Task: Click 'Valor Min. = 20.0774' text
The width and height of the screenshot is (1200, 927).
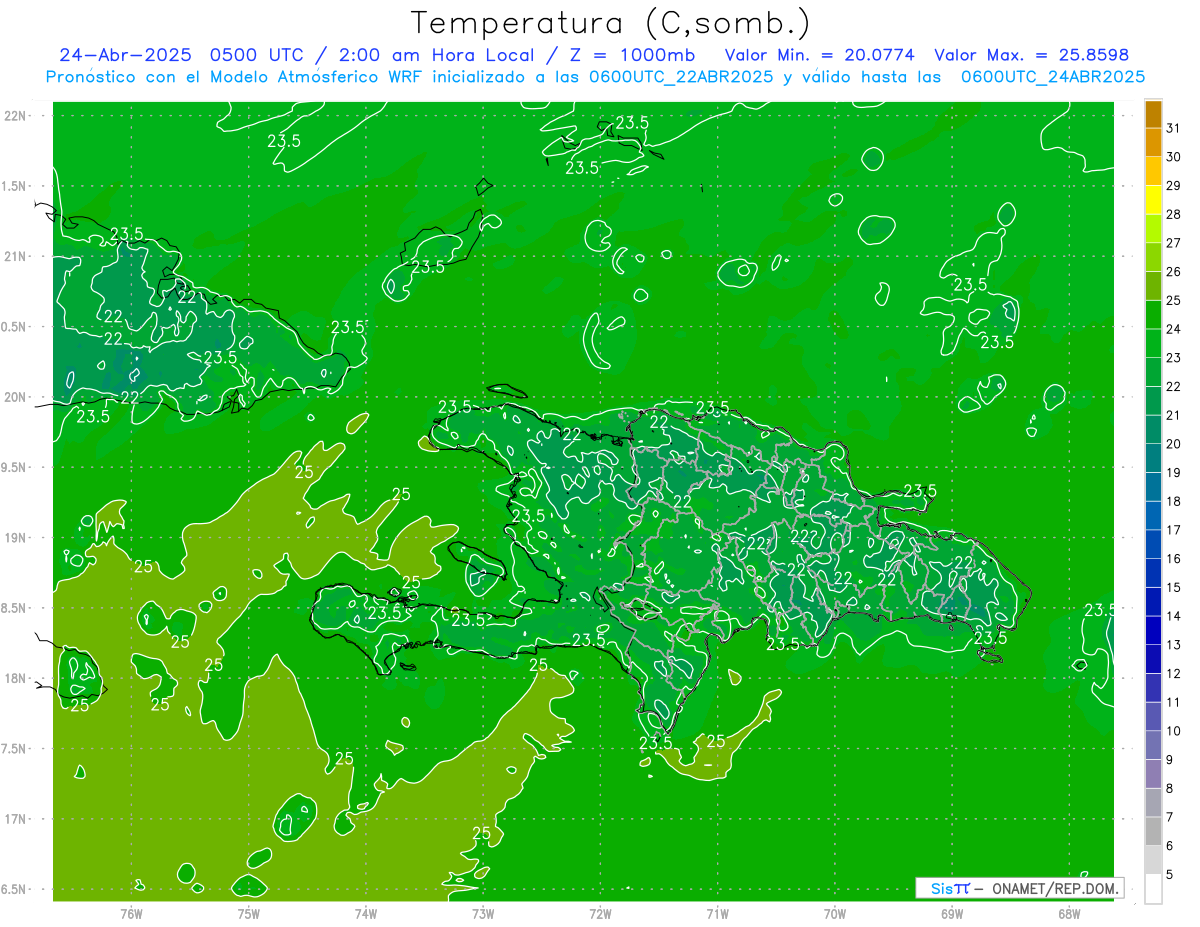Action: point(820,55)
